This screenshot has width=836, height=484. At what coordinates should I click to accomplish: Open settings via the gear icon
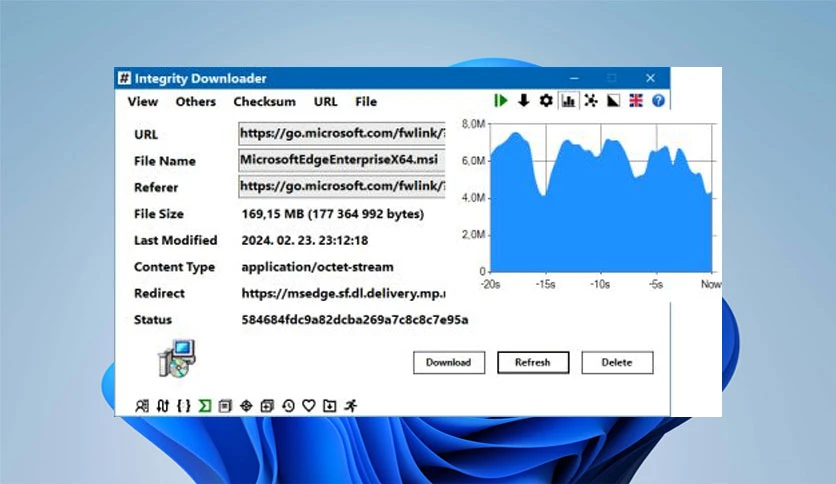pos(546,100)
